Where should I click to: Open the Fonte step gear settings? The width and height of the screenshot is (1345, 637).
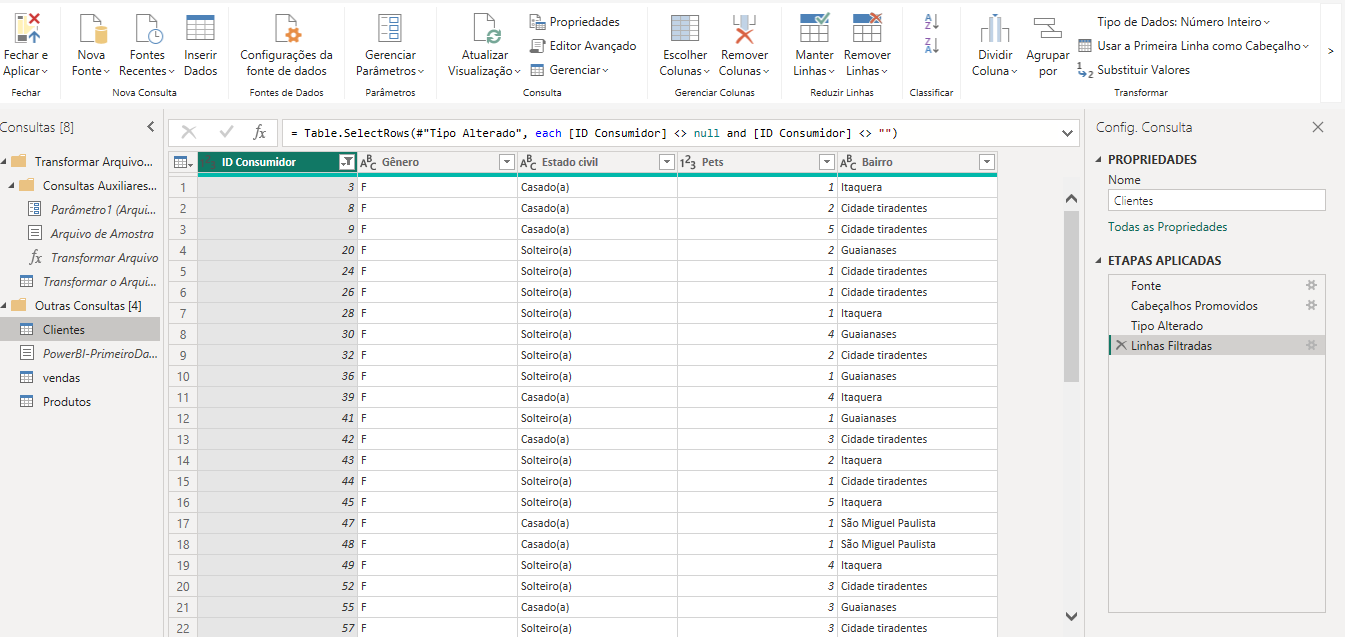click(1312, 285)
